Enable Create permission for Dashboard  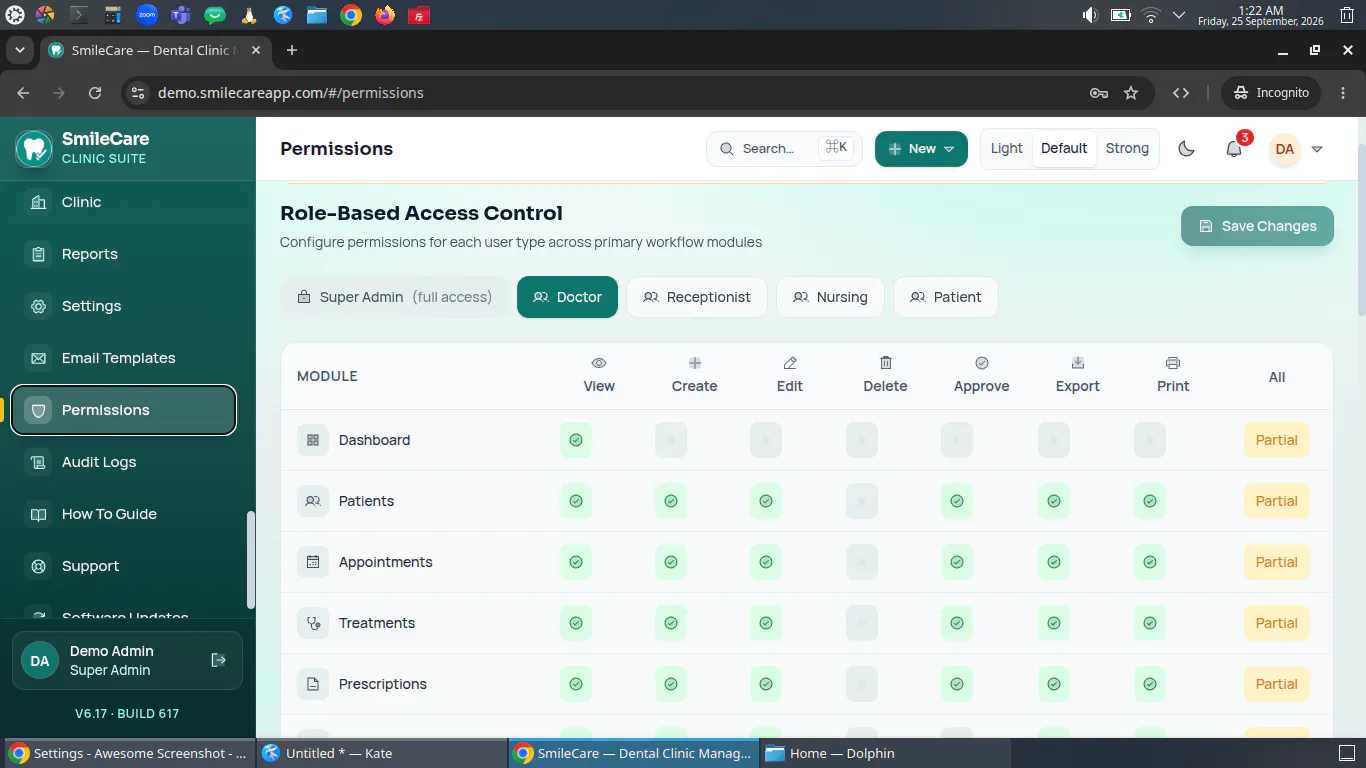(x=671, y=440)
